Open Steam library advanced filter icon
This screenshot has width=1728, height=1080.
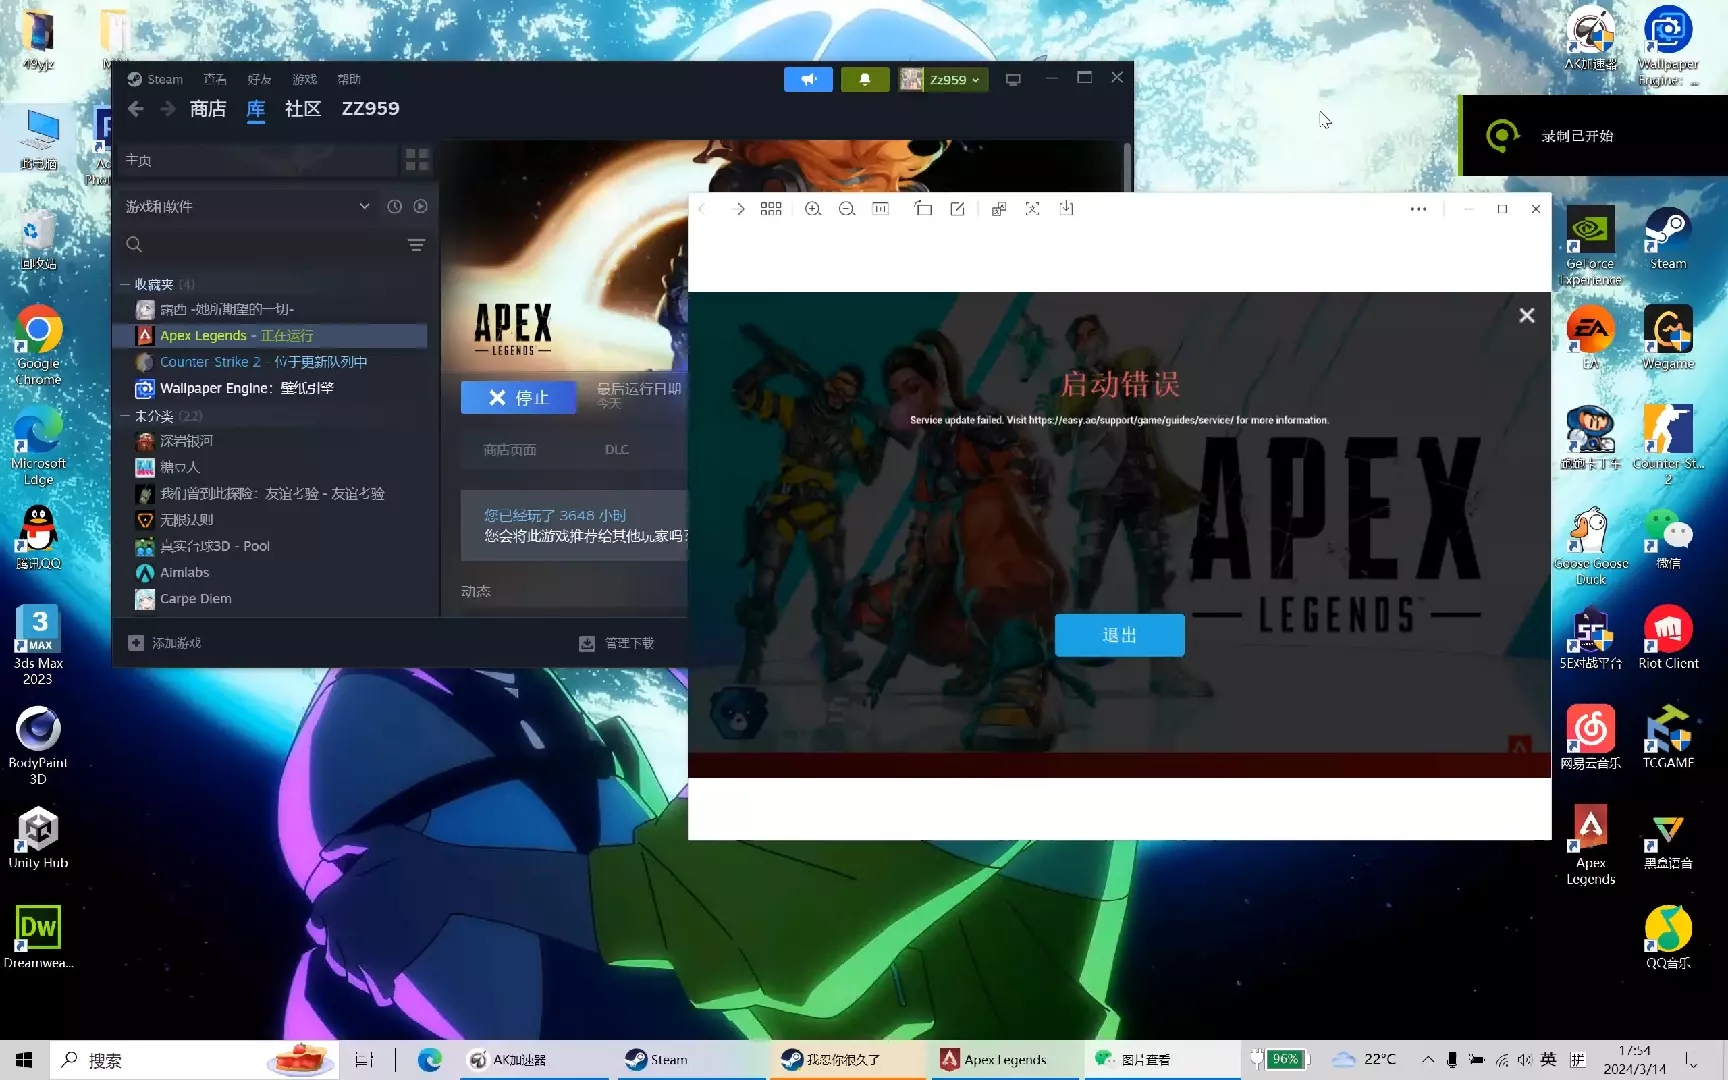point(417,245)
